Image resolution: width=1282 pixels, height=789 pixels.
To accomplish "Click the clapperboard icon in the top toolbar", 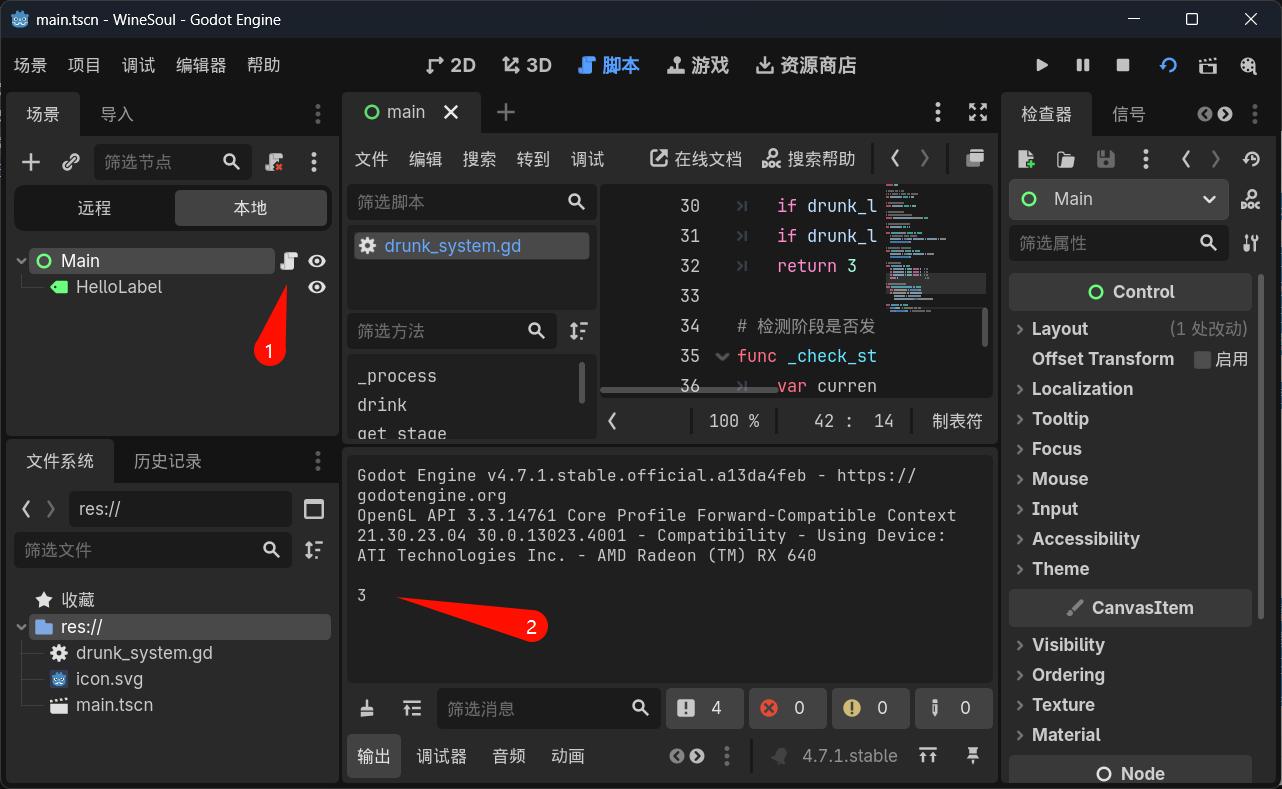I will 1208,65.
